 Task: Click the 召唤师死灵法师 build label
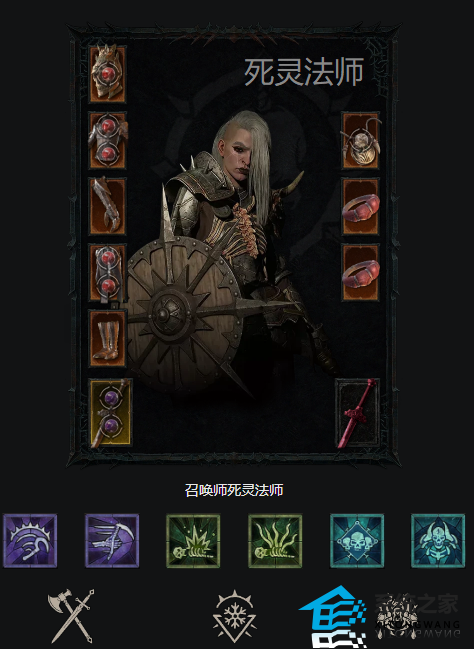pyautogui.click(x=234, y=490)
